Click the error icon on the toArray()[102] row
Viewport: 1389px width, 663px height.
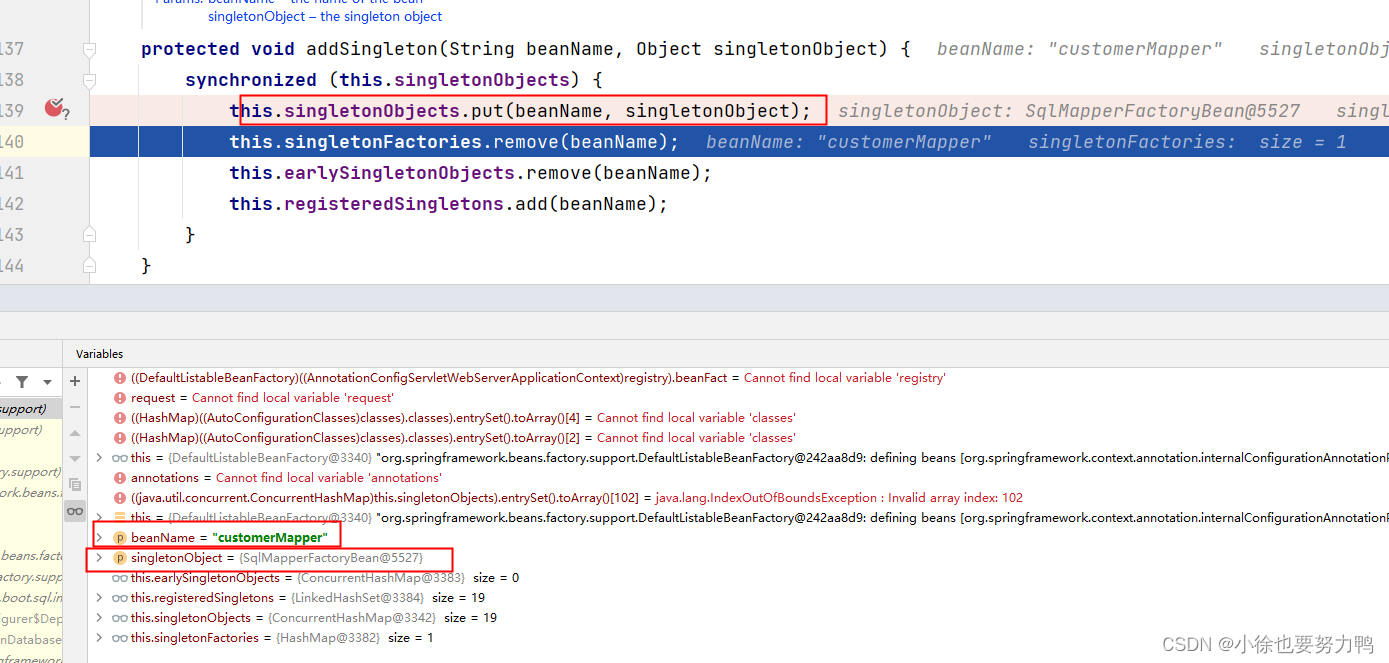(120, 498)
